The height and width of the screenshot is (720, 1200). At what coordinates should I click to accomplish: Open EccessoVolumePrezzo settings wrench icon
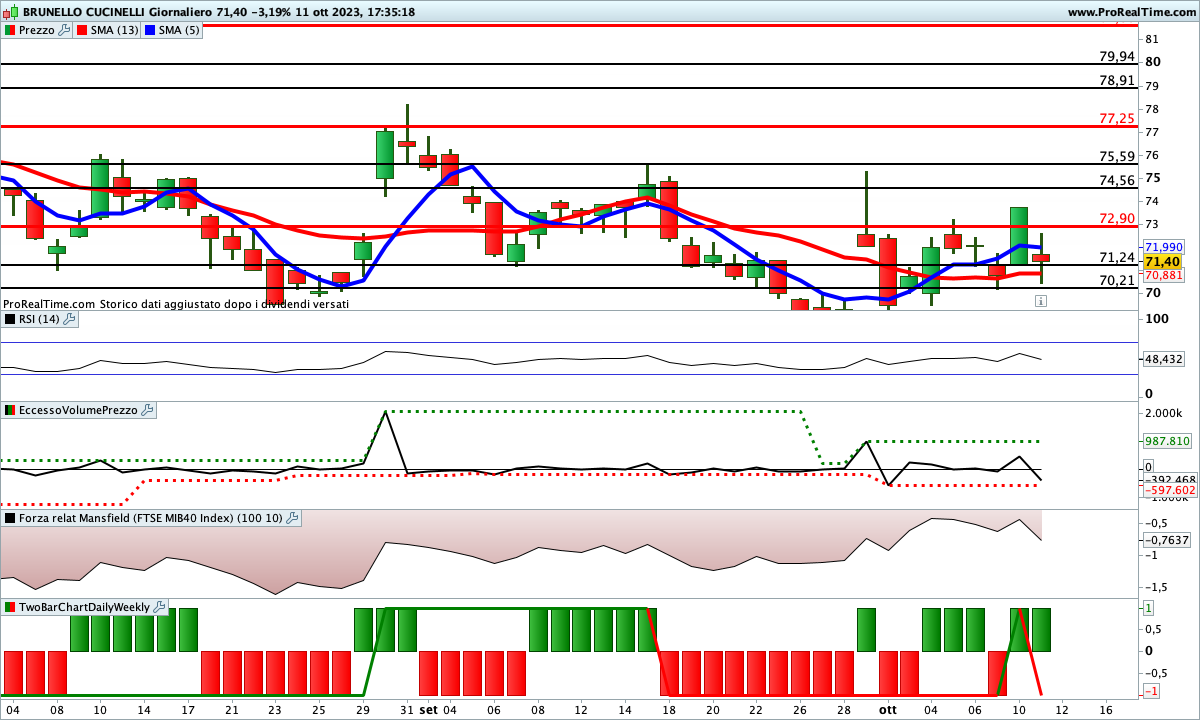coord(147,410)
